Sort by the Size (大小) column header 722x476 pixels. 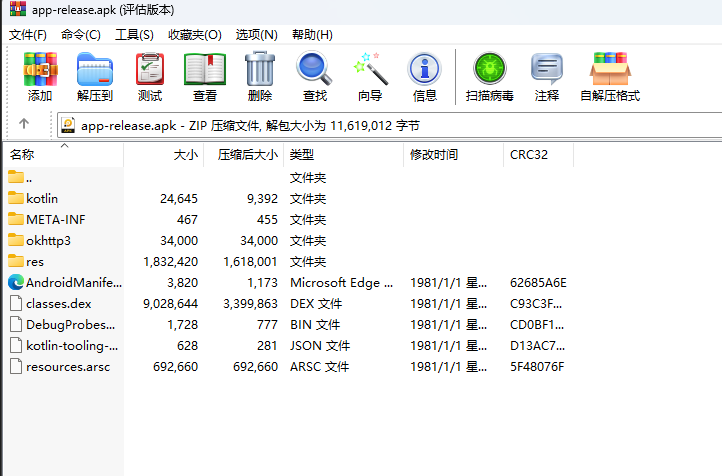click(x=185, y=155)
